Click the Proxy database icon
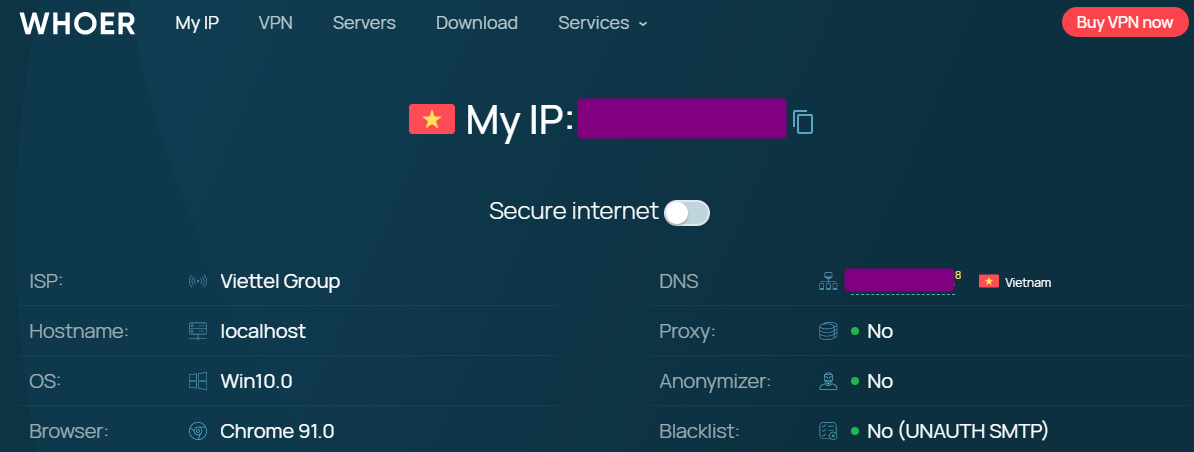Viewport: 1194px width, 452px height. [828, 331]
